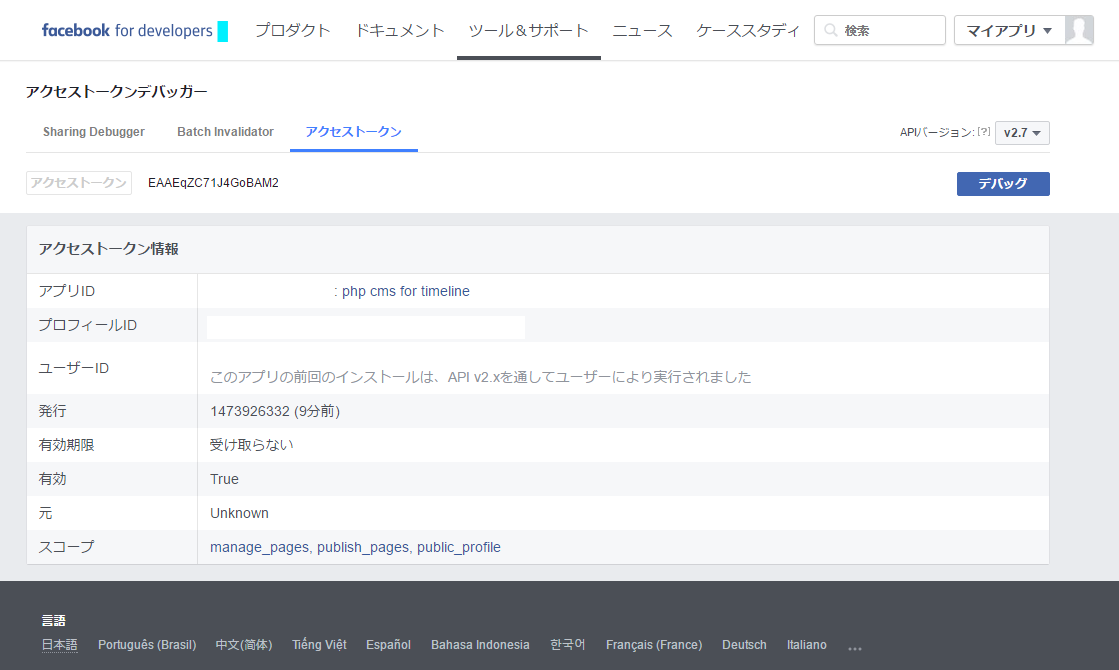This screenshot has height=670, width=1119.
Task: Select 中文(简体) language
Action: point(244,645)
